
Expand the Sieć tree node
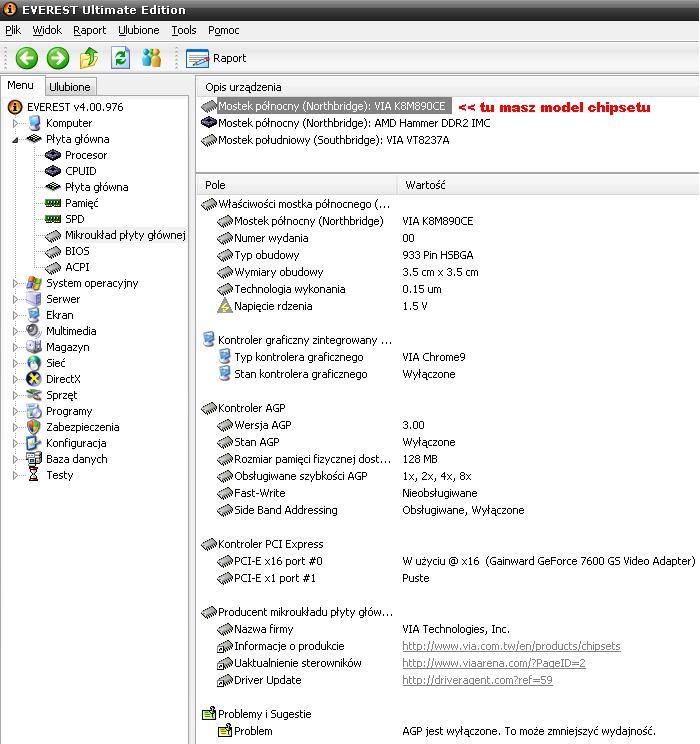pos(15,363)
